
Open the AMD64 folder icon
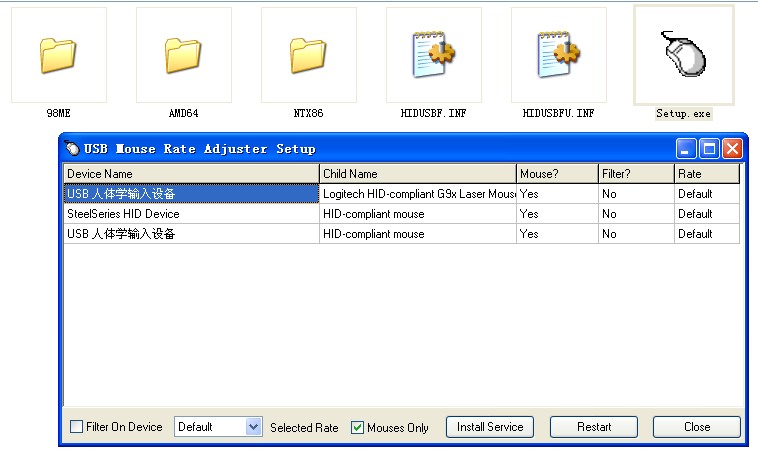tap(183, 55)
